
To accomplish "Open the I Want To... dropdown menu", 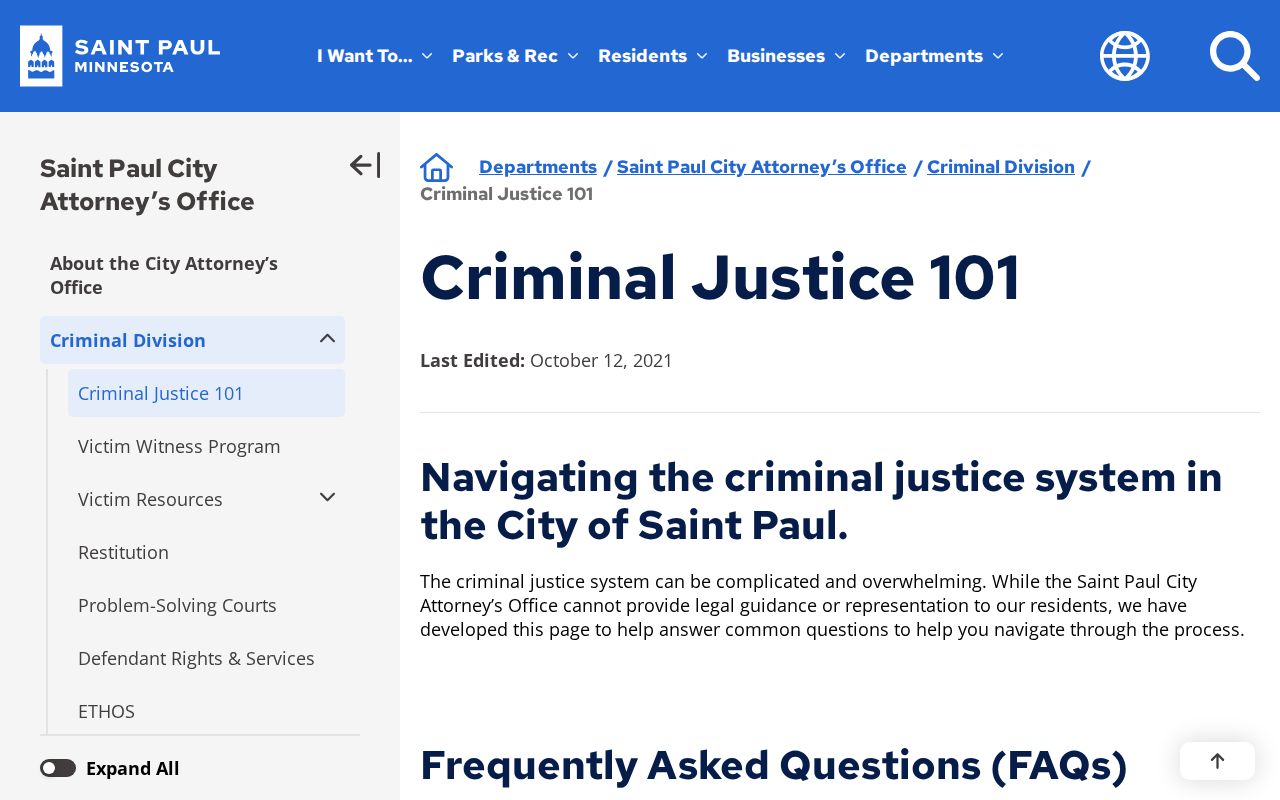I will pyautogui.click(x=375, y=56).
